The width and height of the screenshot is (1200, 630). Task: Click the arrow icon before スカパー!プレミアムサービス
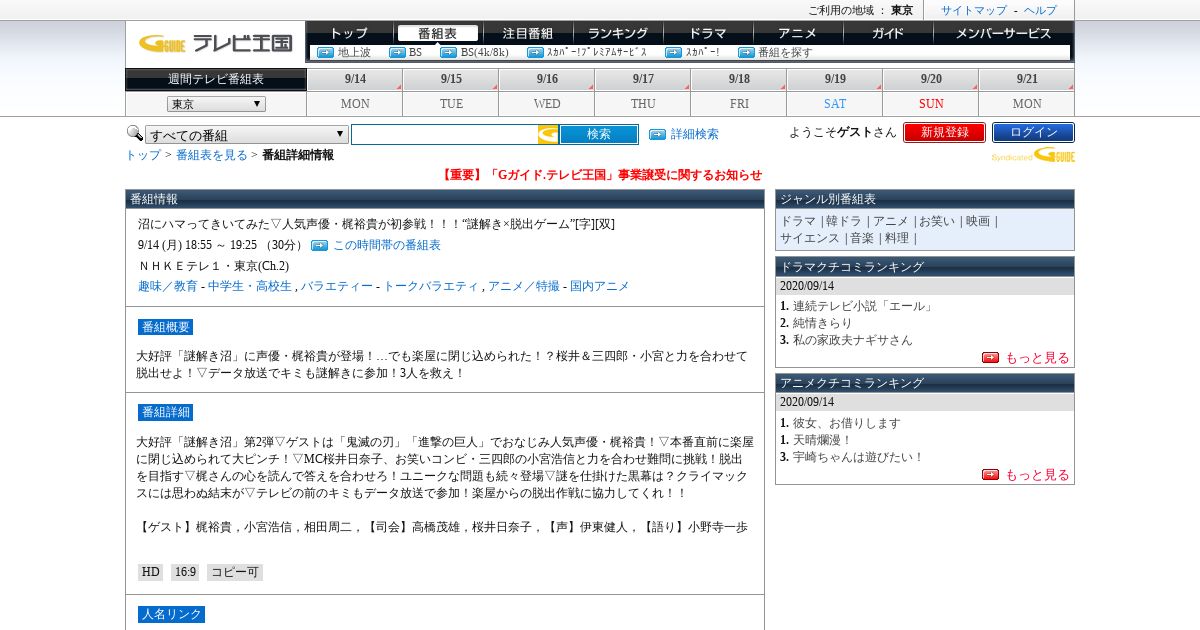click(535, 52)
